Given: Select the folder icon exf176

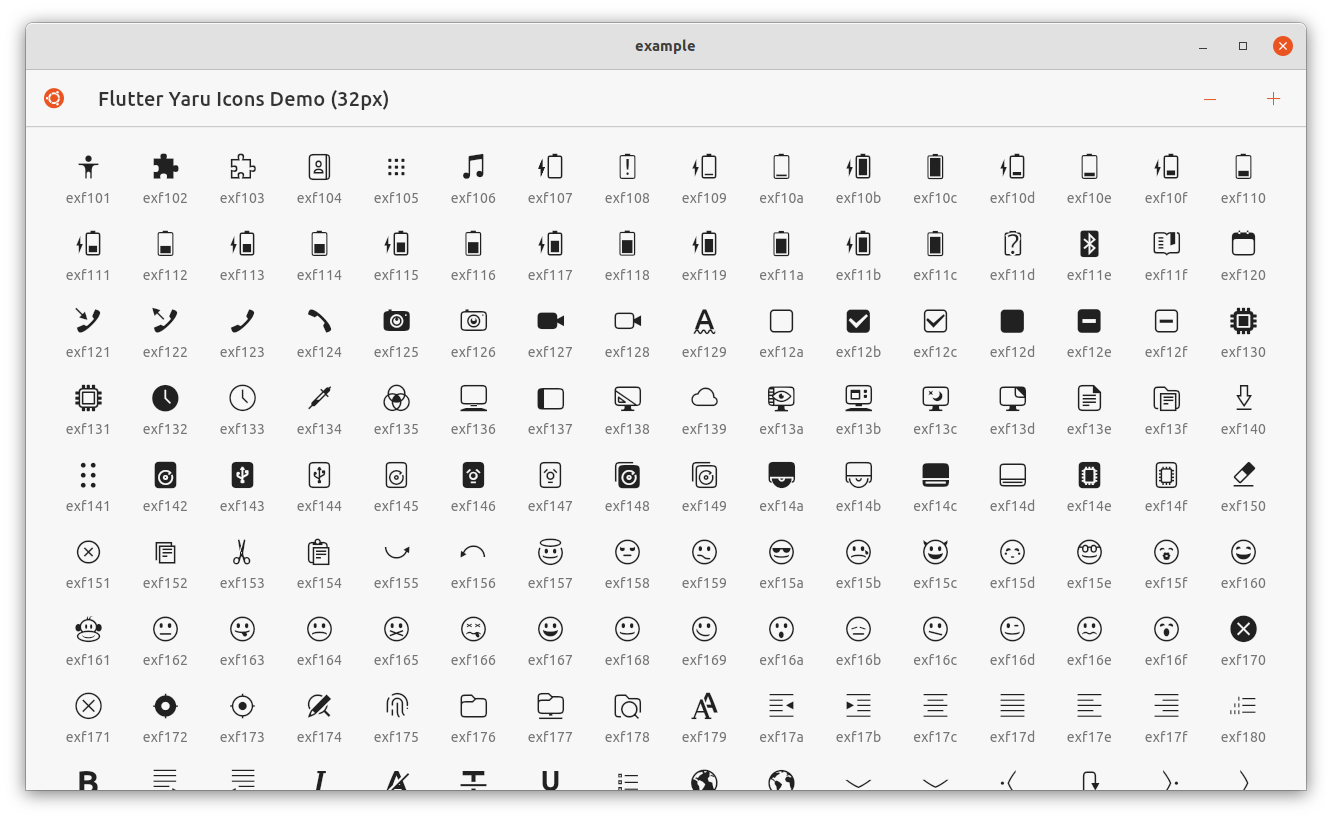Looking at the screenshot, I should click(473, 705).
